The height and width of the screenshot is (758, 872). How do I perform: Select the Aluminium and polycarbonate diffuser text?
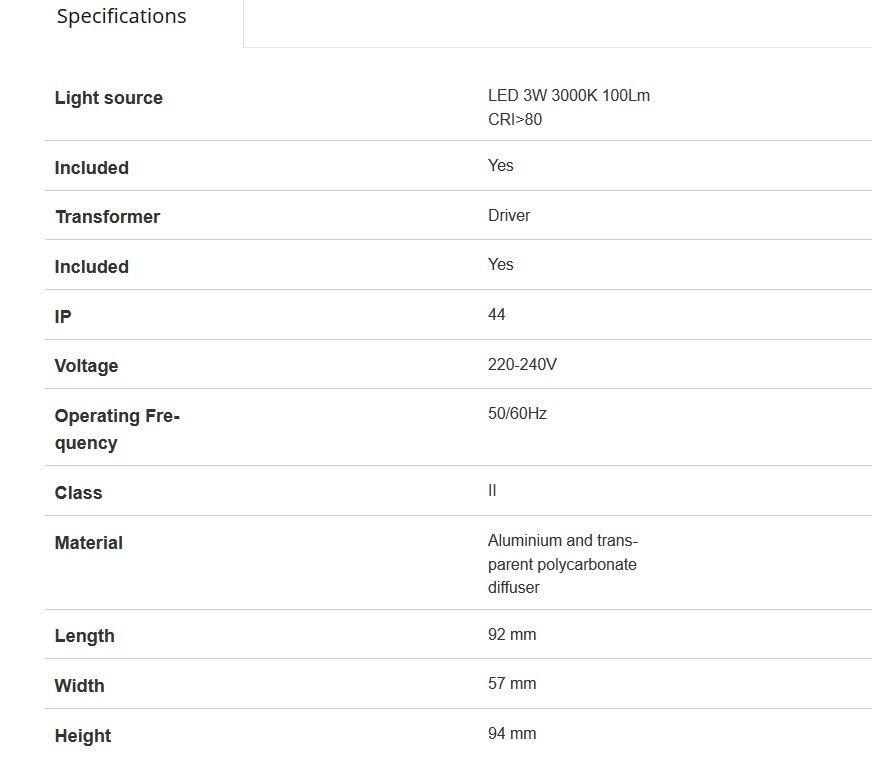pyautogui.click(x=562, y=564)
